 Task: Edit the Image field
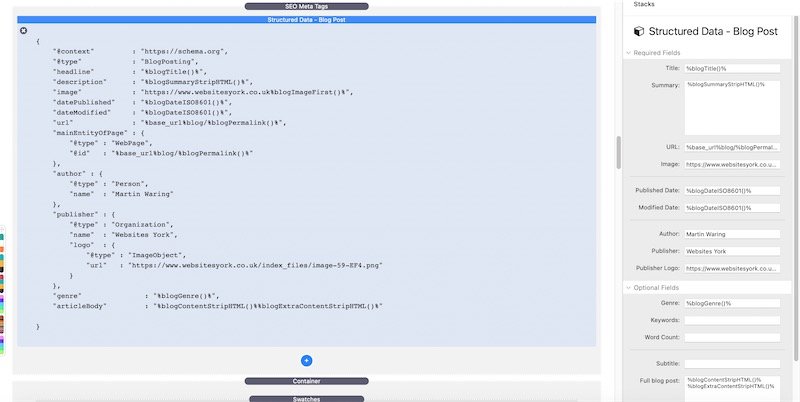pyautogui.click(x=732, y=165)
